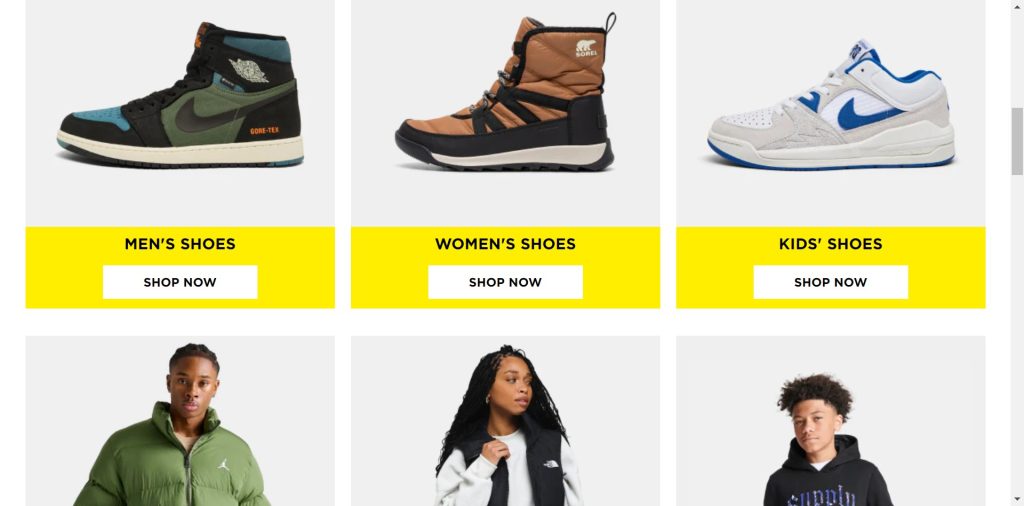Click the Kids' Shoes heading
The image size is (1024, 506).
click(830, 244)
